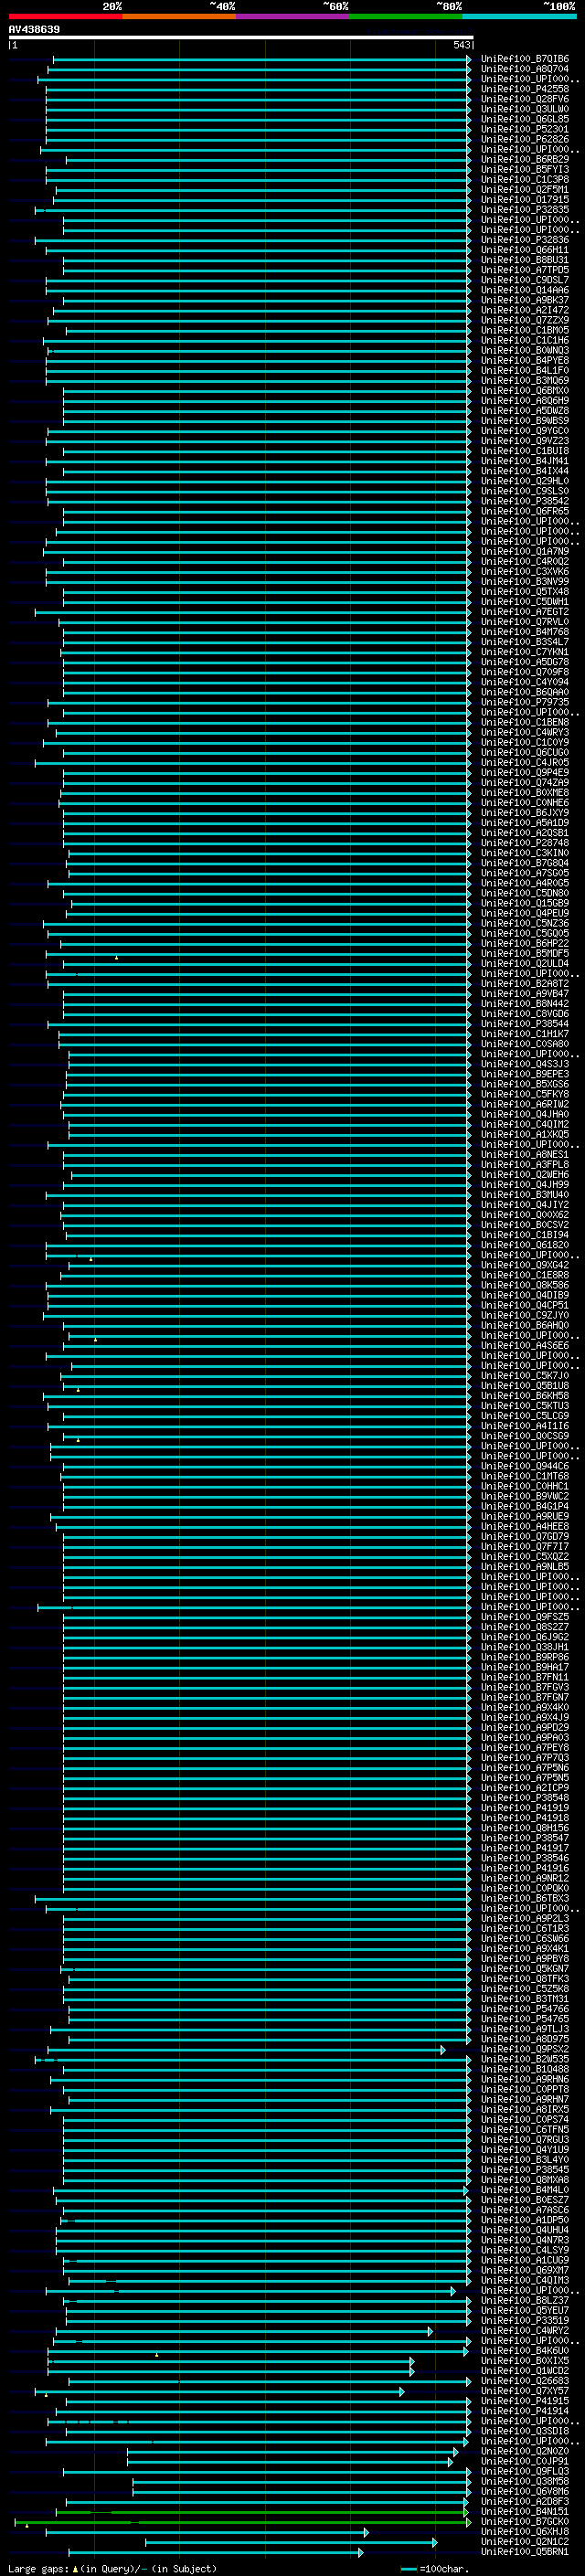Open UniRef100_Q14AA6 subject link
This screenshot has height=2576, width=585.
[x=525, y=290]
